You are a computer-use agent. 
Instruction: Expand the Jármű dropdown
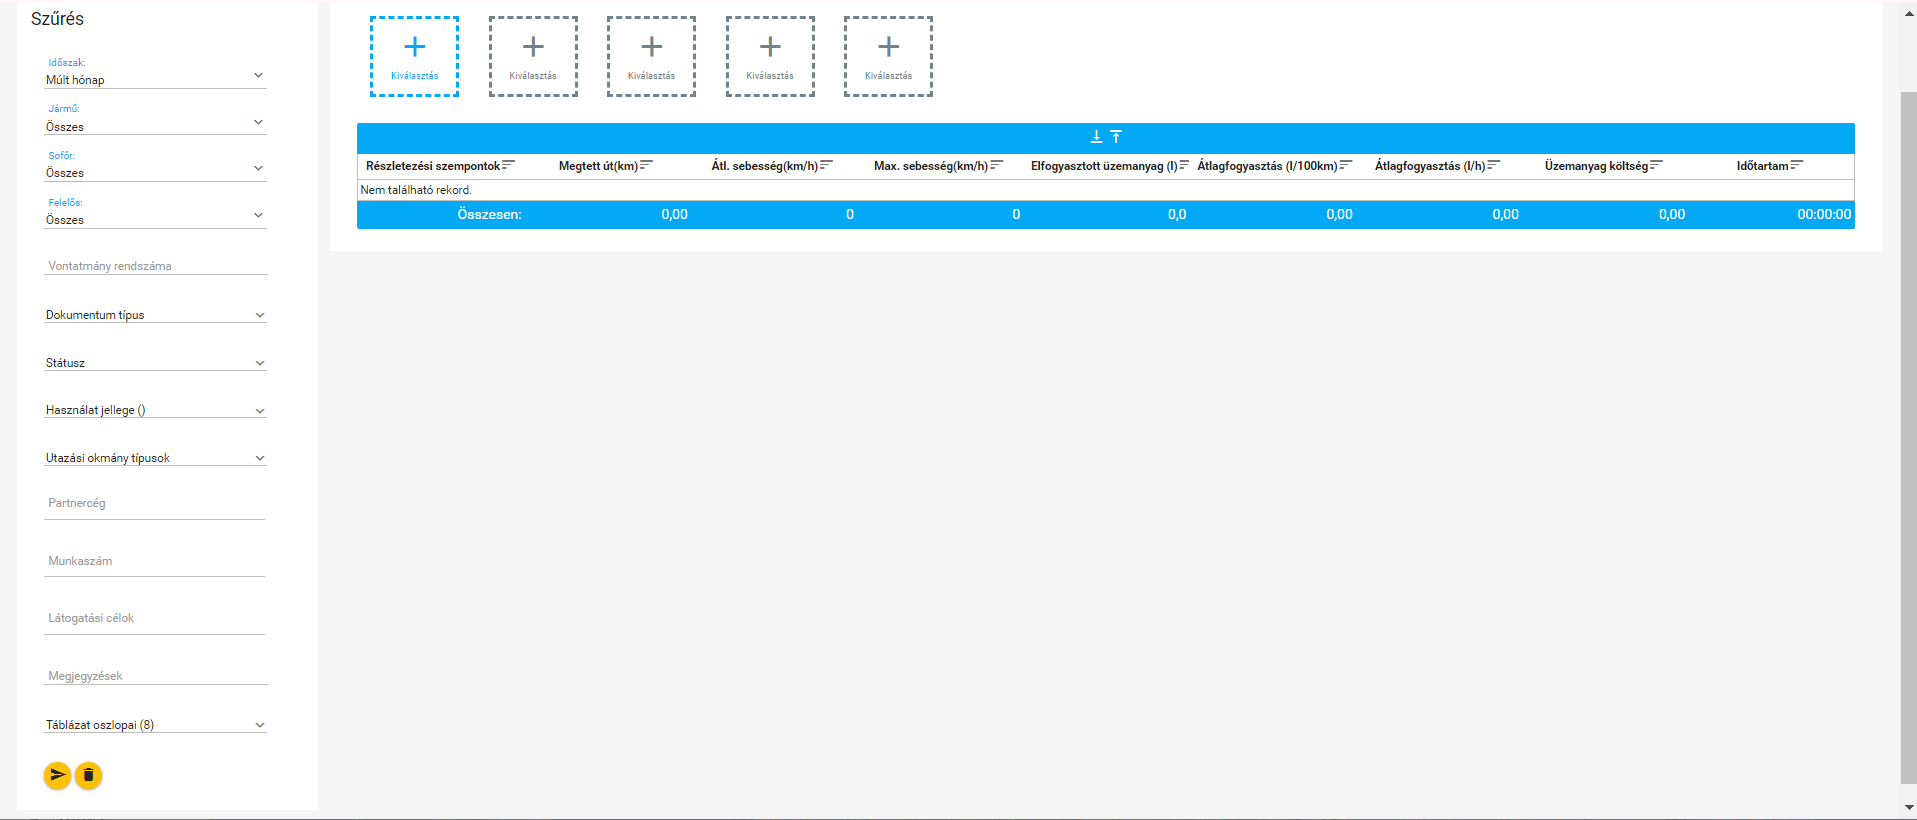tap(155, 126)
